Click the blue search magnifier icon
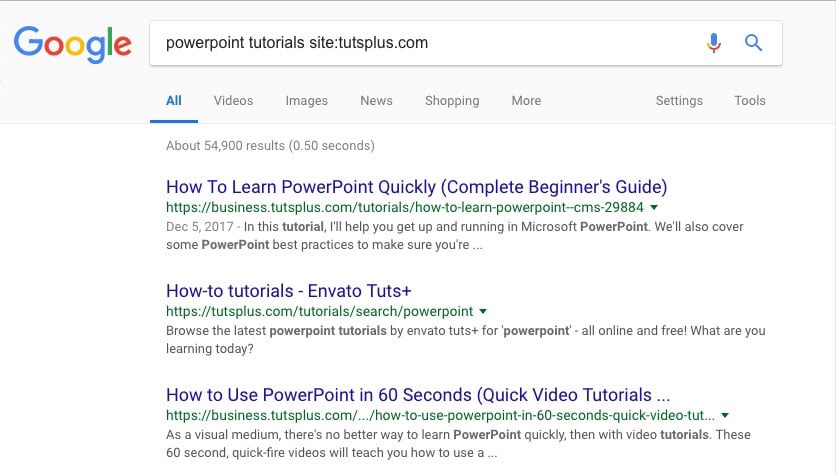The image size is (836, 474). coord(753,42)
